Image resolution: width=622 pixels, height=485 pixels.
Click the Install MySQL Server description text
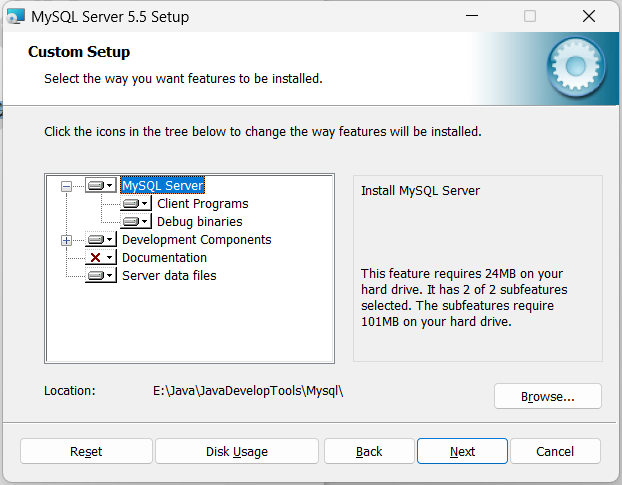[420, 191]
